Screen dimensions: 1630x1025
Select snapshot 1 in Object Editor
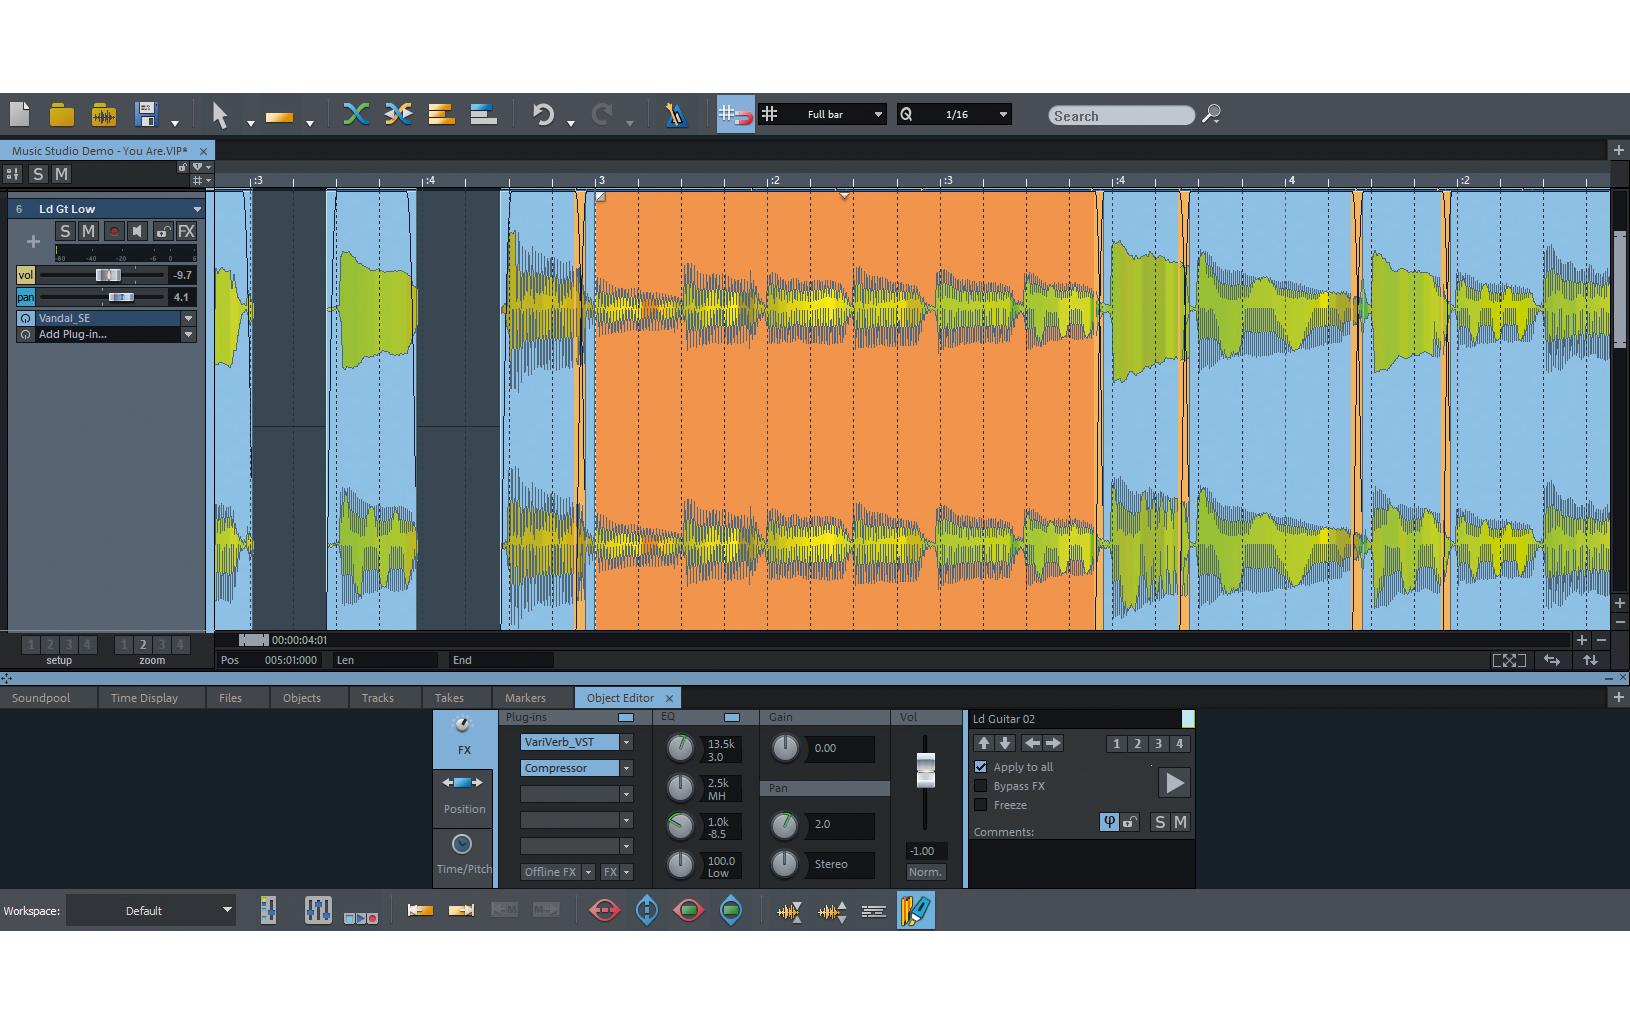(1116, 744)
